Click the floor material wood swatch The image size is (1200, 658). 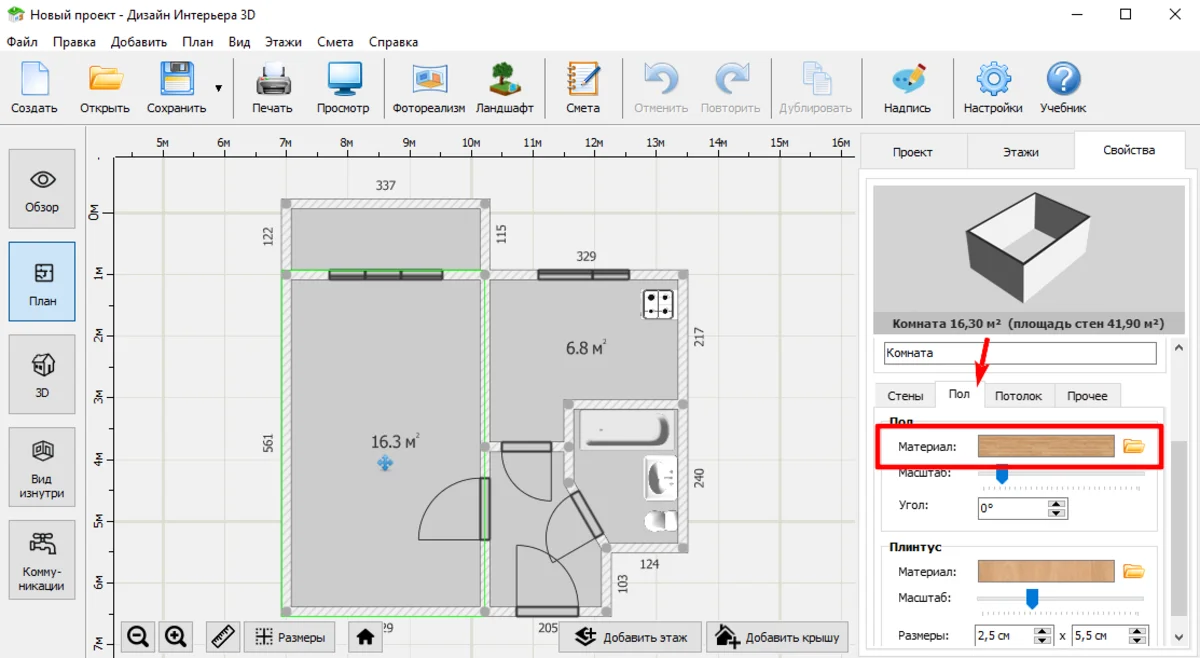coord(1046,446)
